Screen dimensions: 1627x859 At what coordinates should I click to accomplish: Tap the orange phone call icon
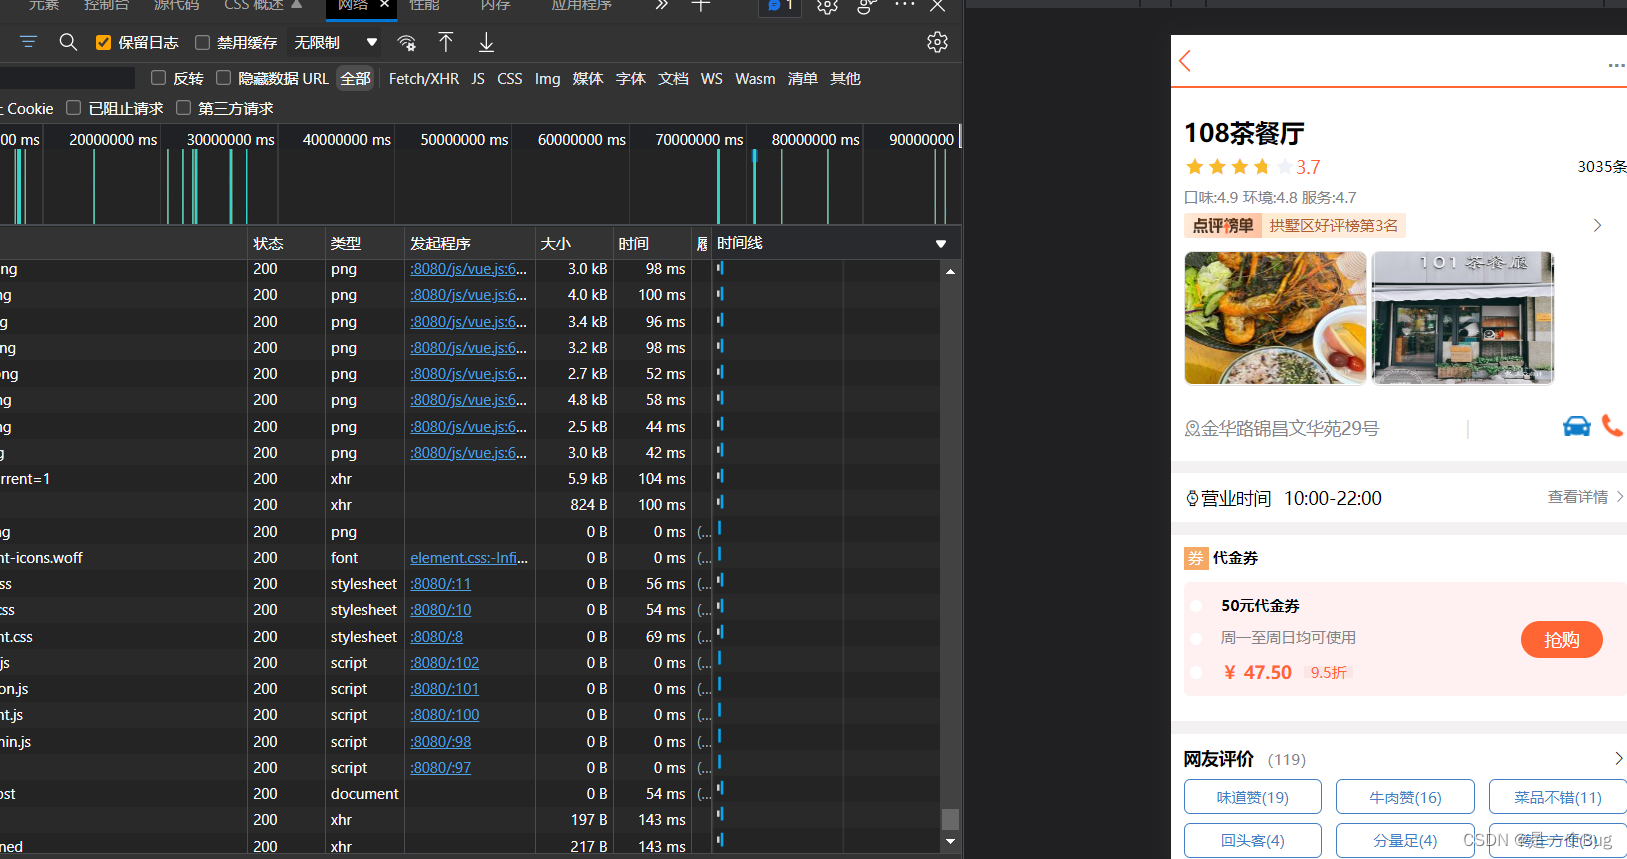pyautogui.click(x=1612, y=425)
